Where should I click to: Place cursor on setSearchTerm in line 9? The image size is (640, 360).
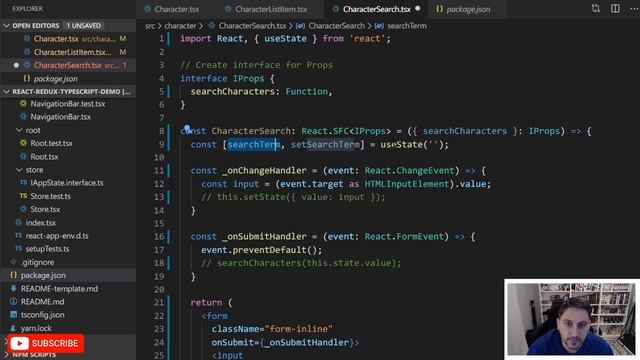[x=325, y=144]
